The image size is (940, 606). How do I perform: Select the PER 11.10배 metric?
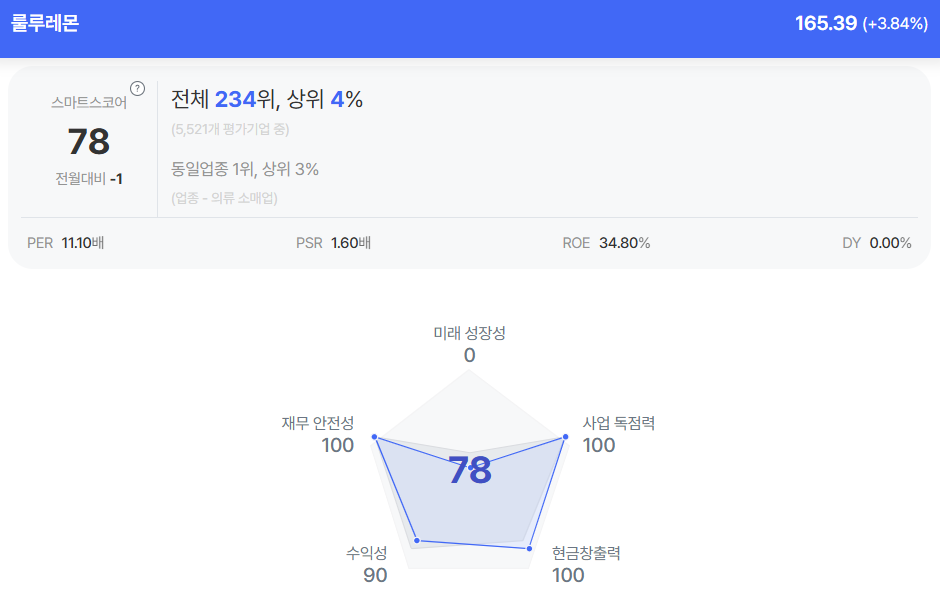(x=65, y=243)
